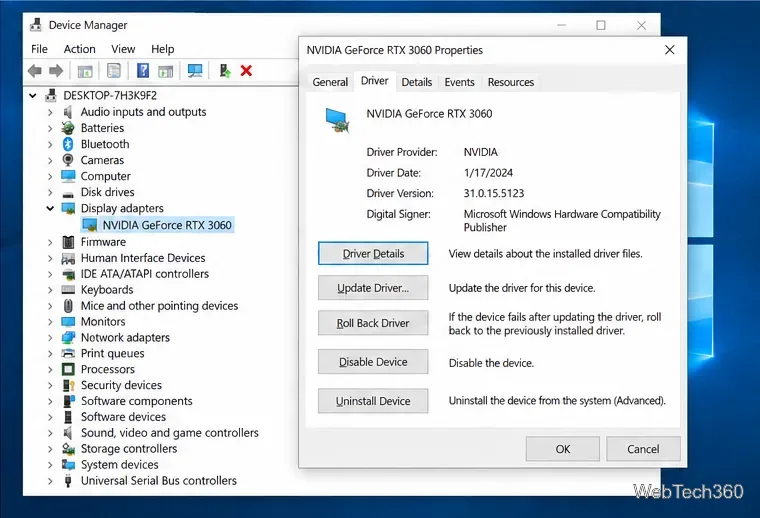The height and width of the screenshot is (518, 760).
Task: Expand the Software components category
Action: pyautogui.click(x=50, y=401)
